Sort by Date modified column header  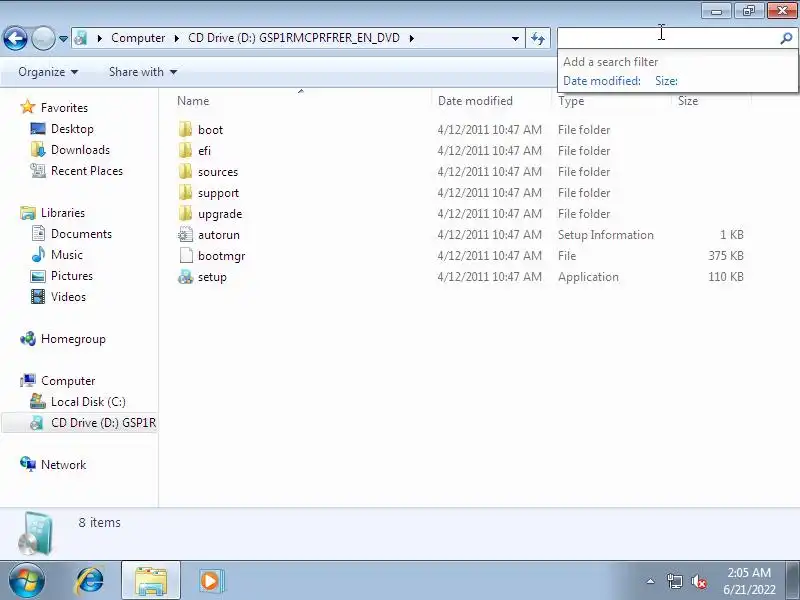point(475,101)
